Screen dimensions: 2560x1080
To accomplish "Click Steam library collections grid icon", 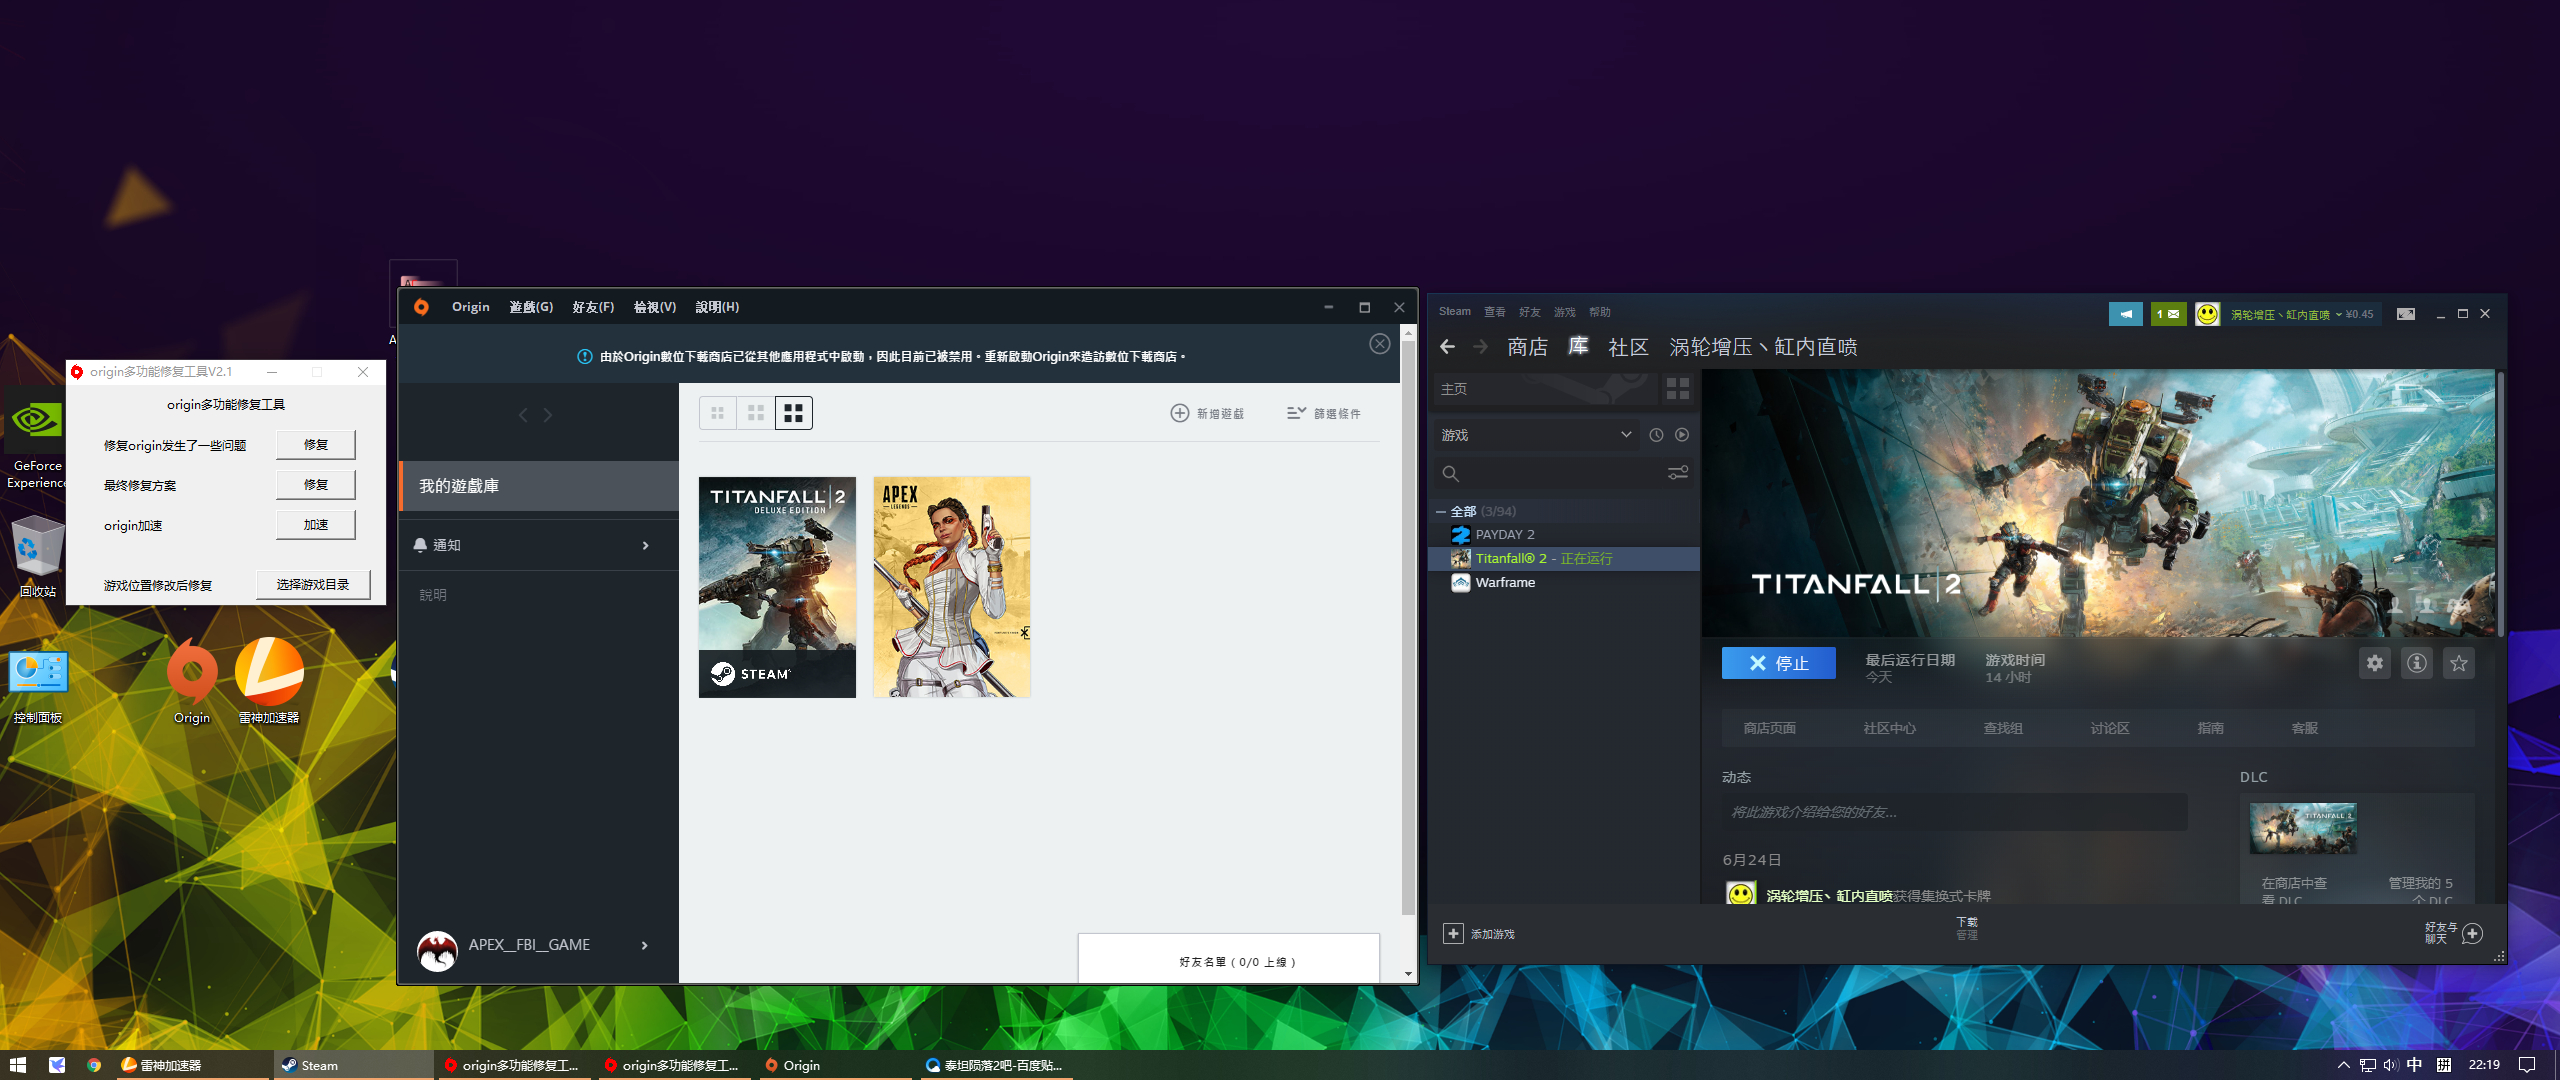I will pos(1678,388).
